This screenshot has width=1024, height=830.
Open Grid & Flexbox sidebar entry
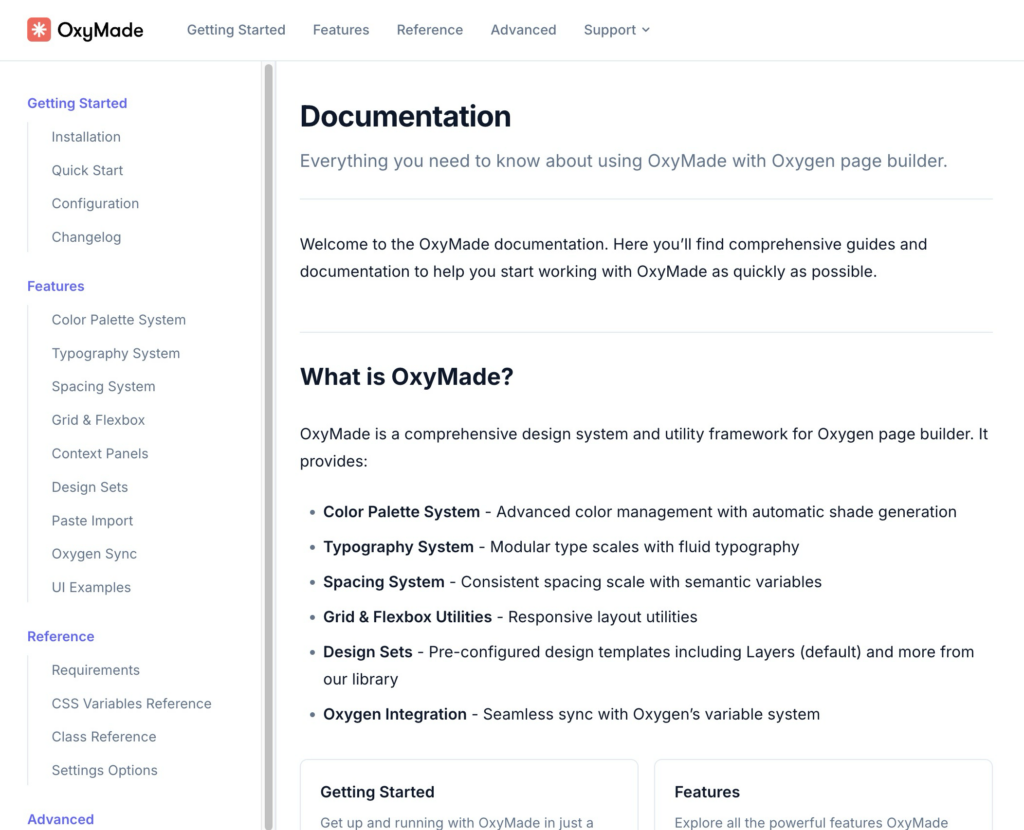(99, 420)
